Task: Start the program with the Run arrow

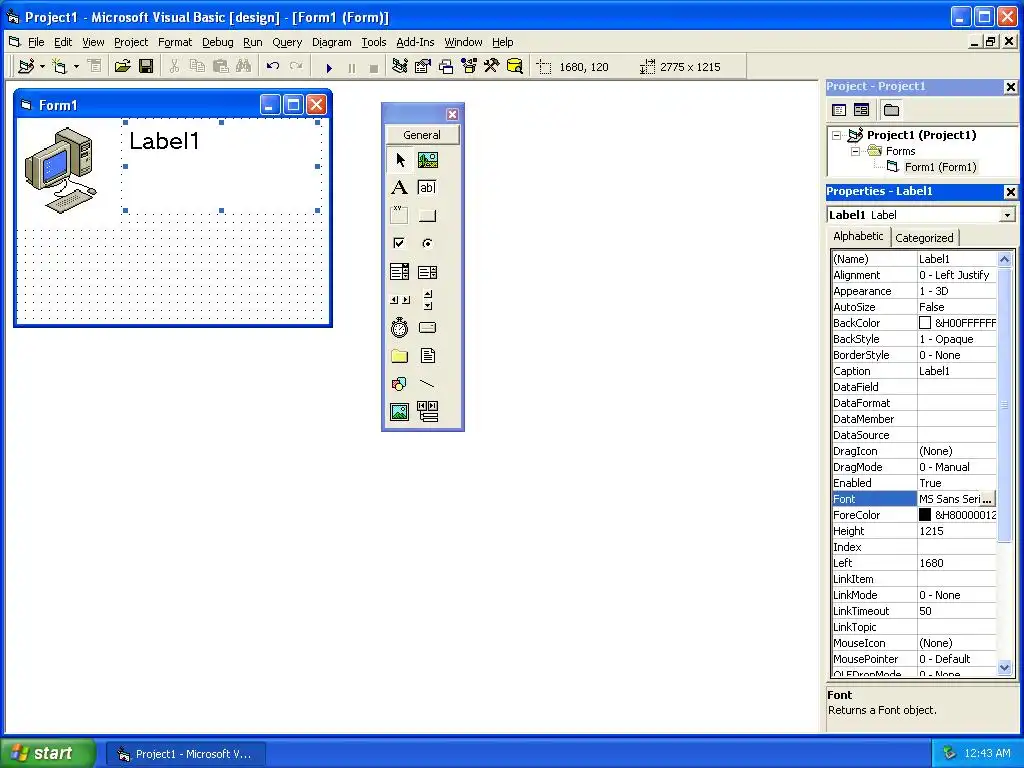Action: point(328,67)
